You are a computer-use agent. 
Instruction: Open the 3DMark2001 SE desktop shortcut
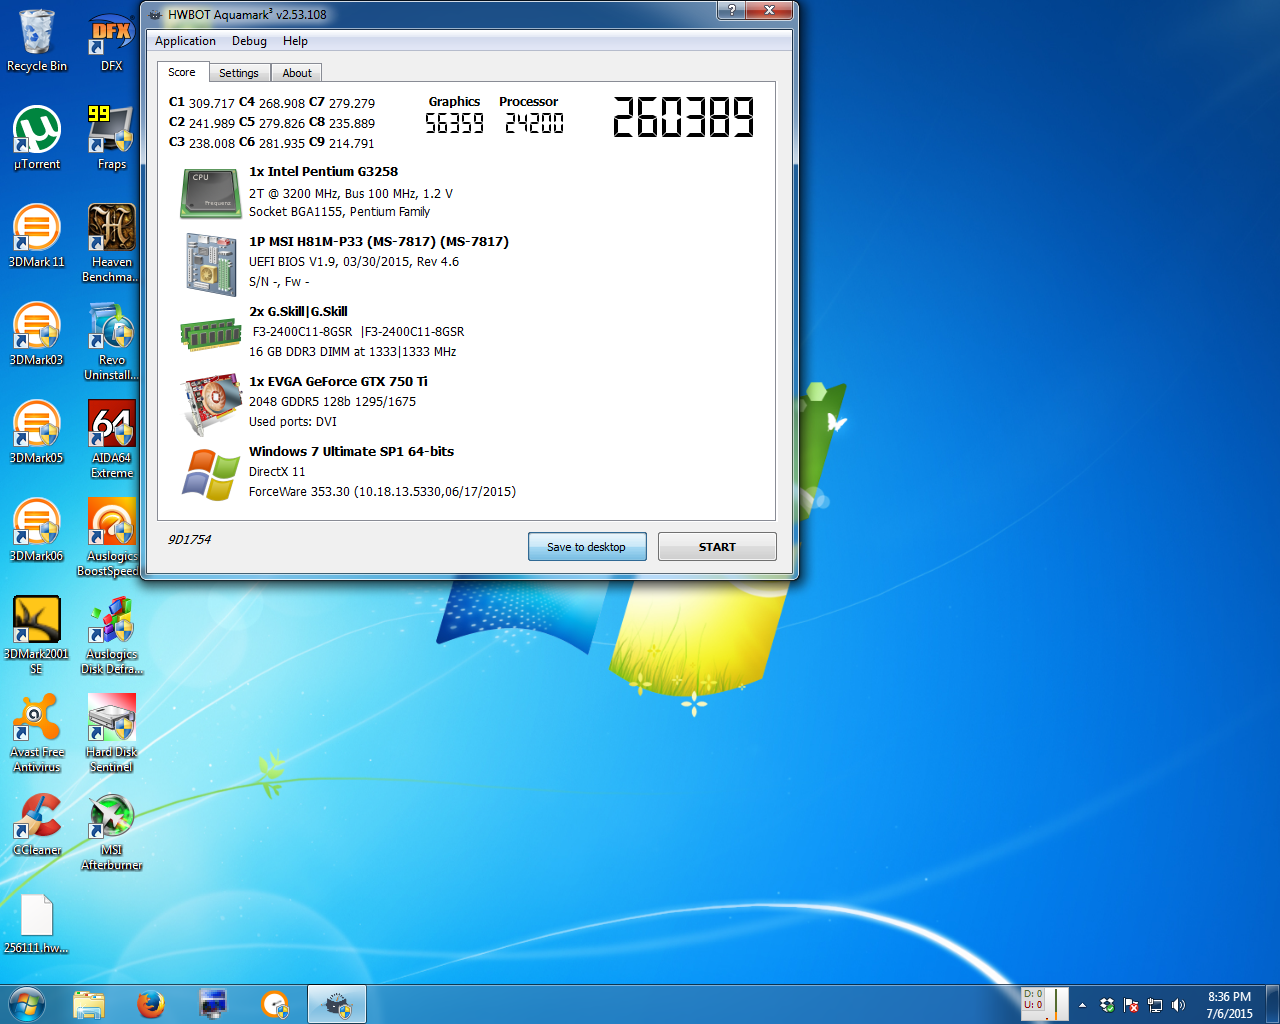pyautogui.click(x=37, y=635)
